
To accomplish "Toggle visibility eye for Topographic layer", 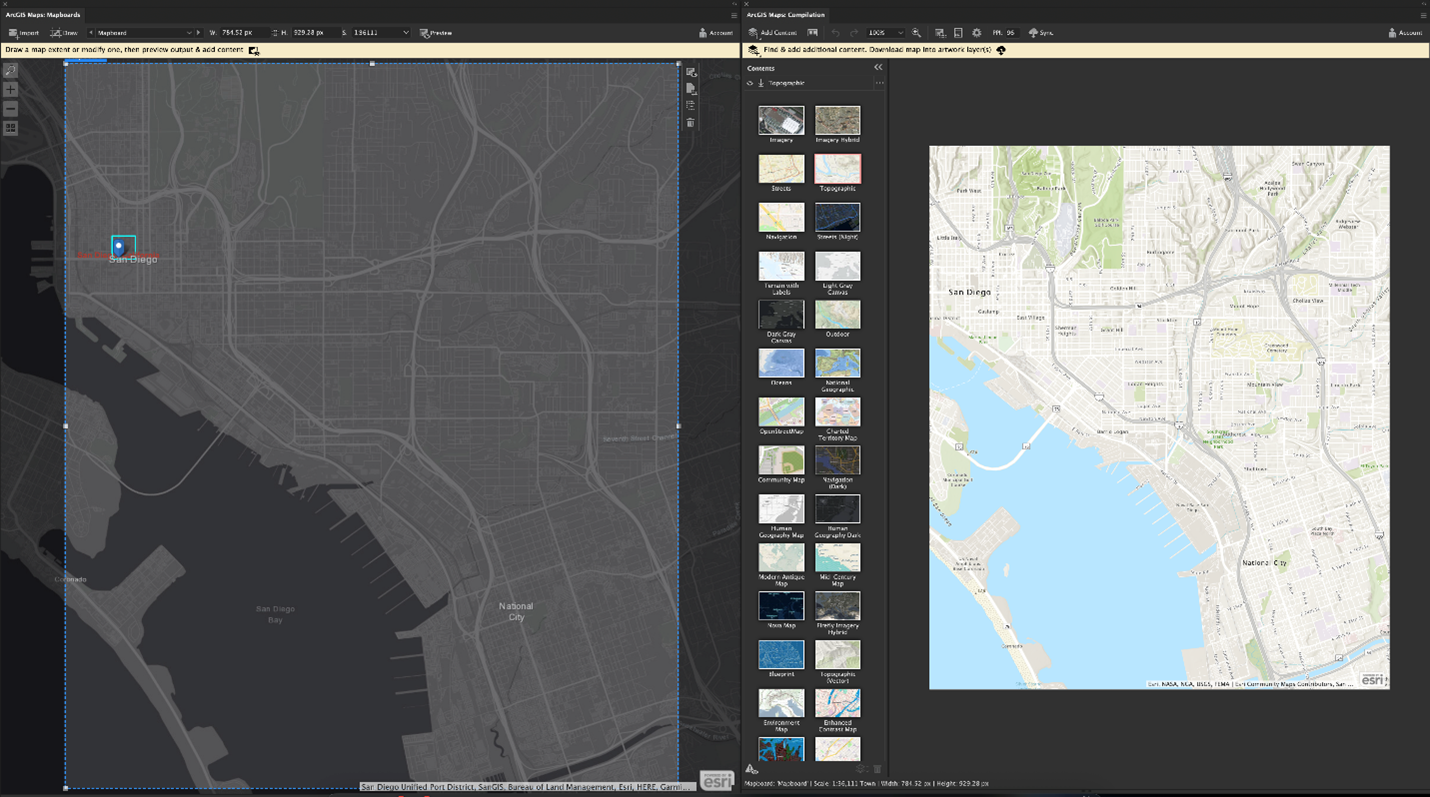I will [750, 83].
